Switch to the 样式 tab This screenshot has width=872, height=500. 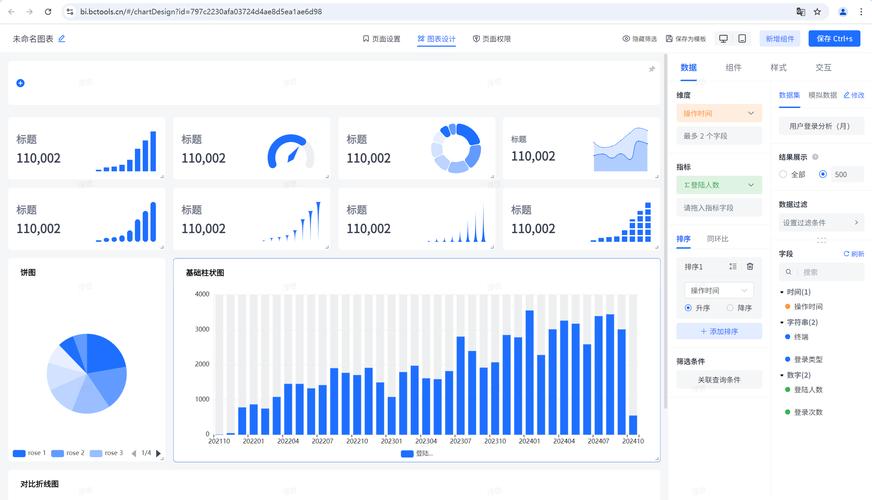coord(778,67)
